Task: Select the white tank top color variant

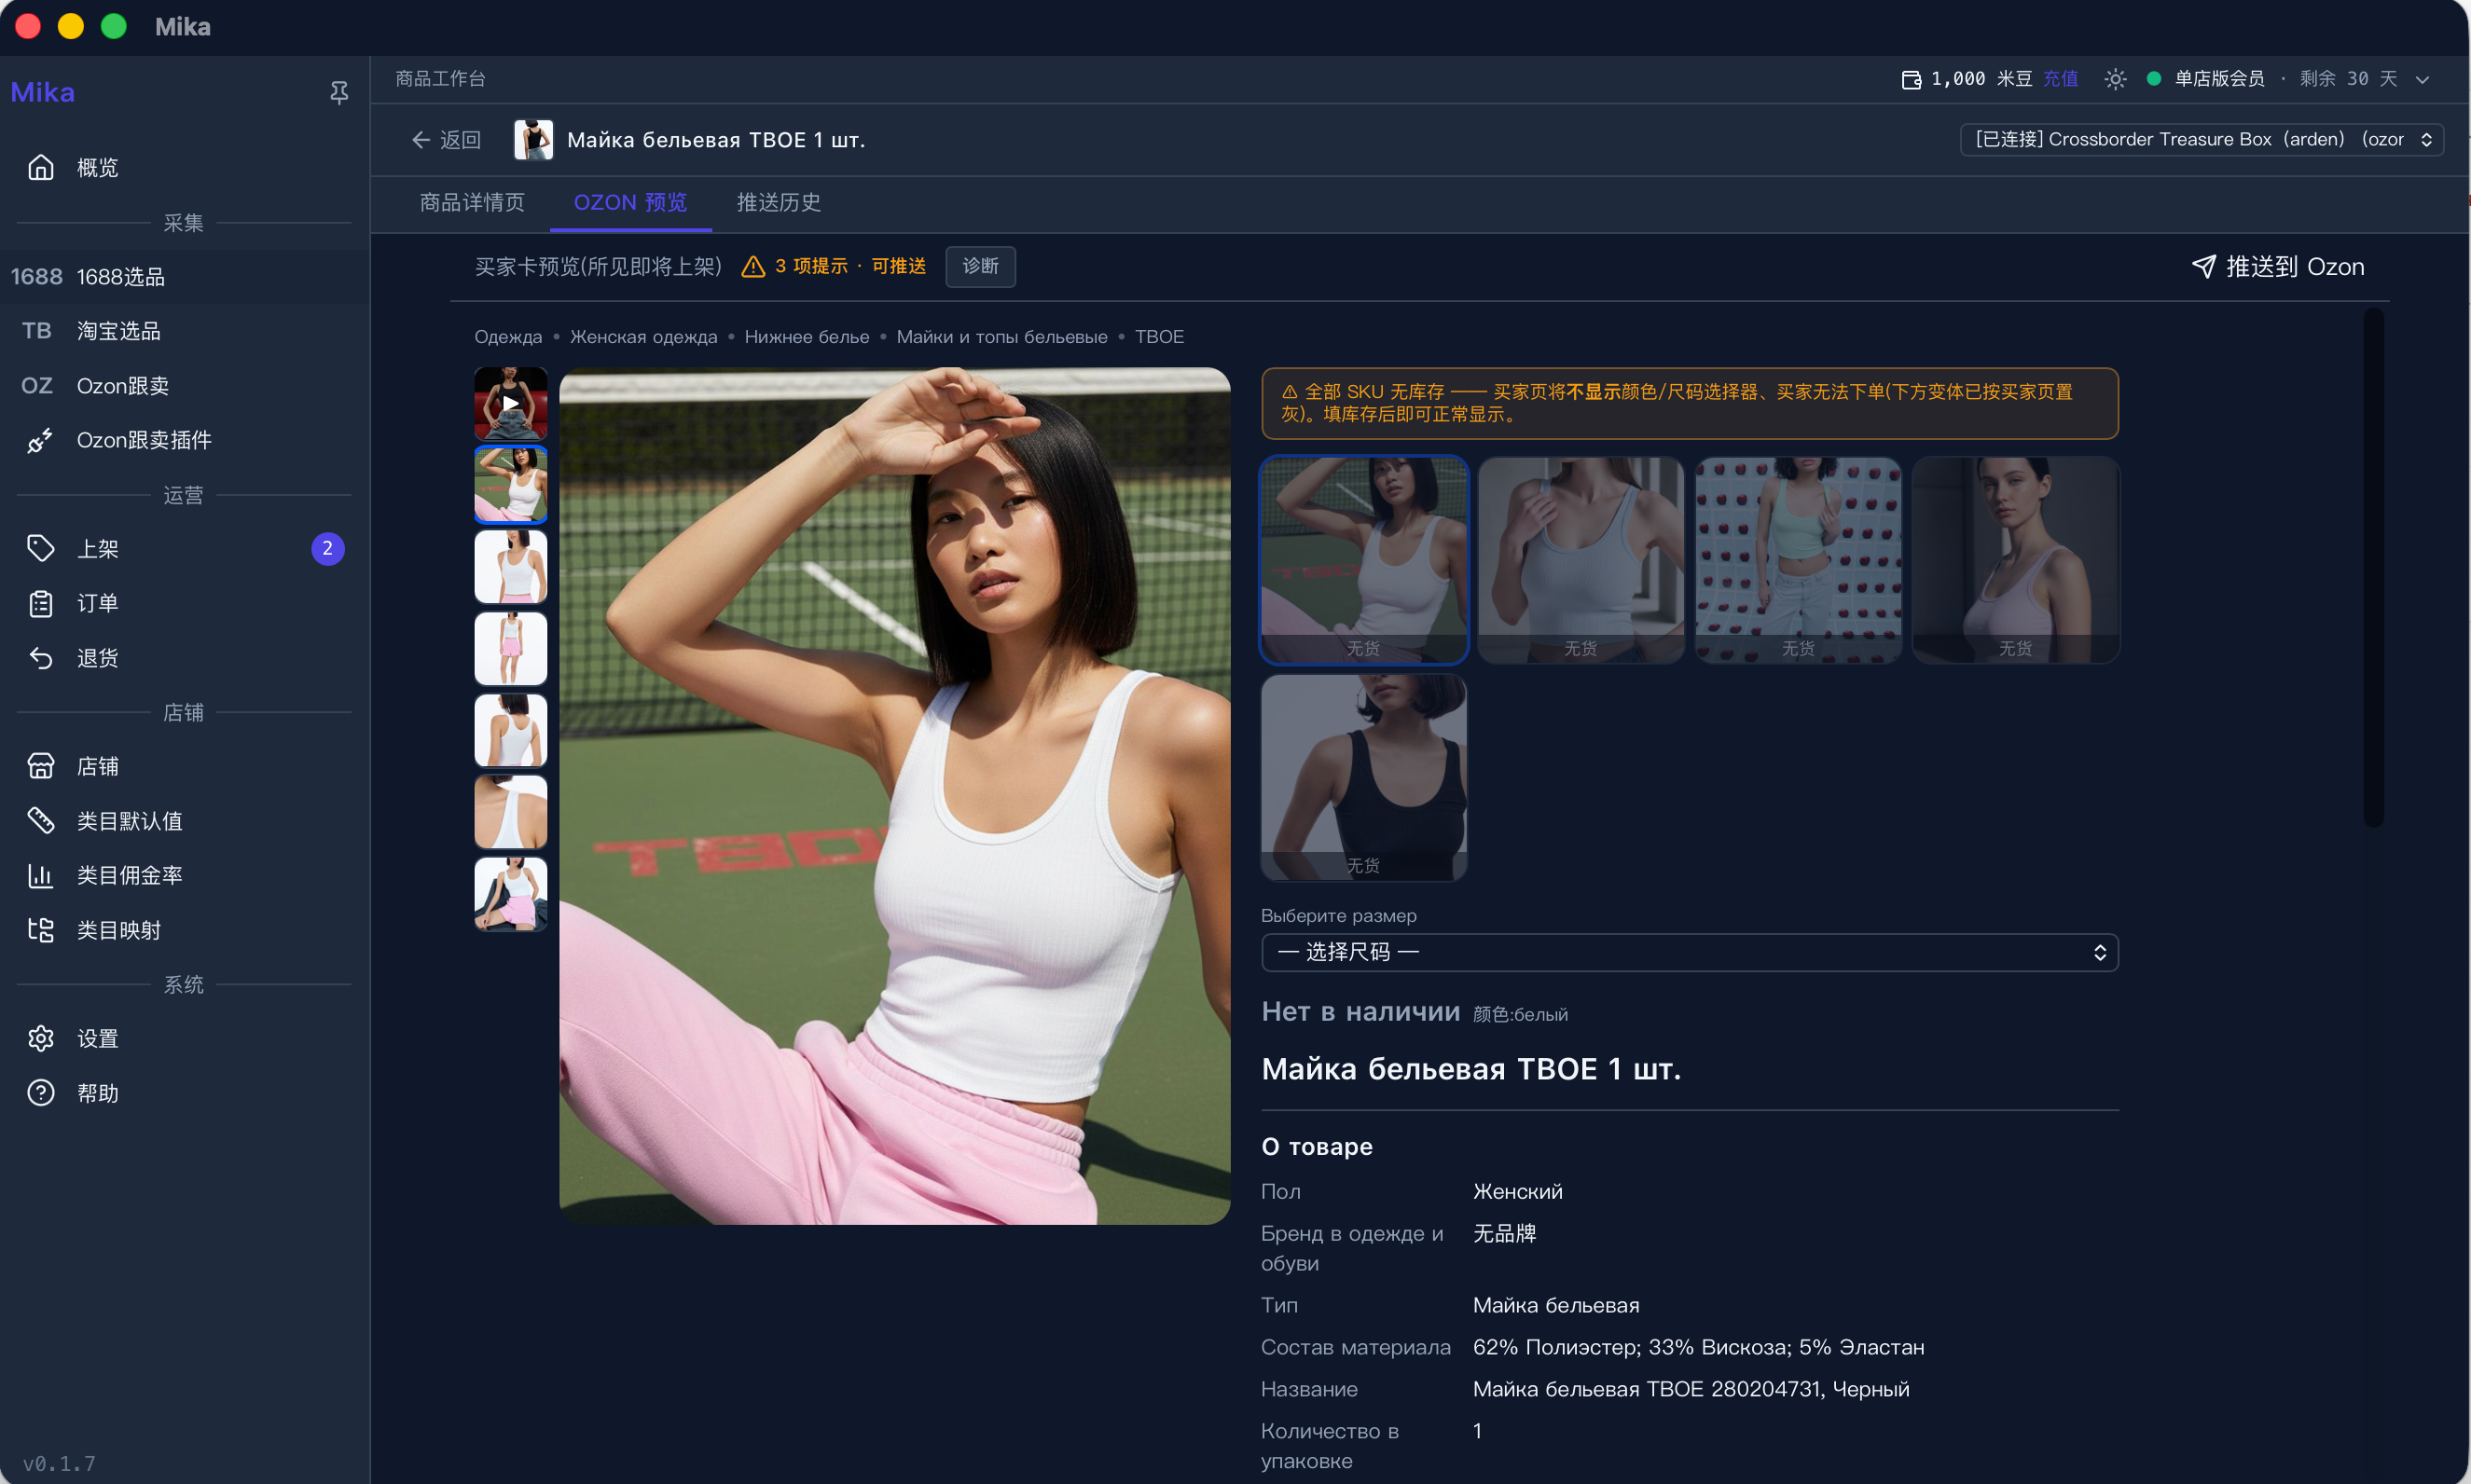Action: tap(1364, 560)
